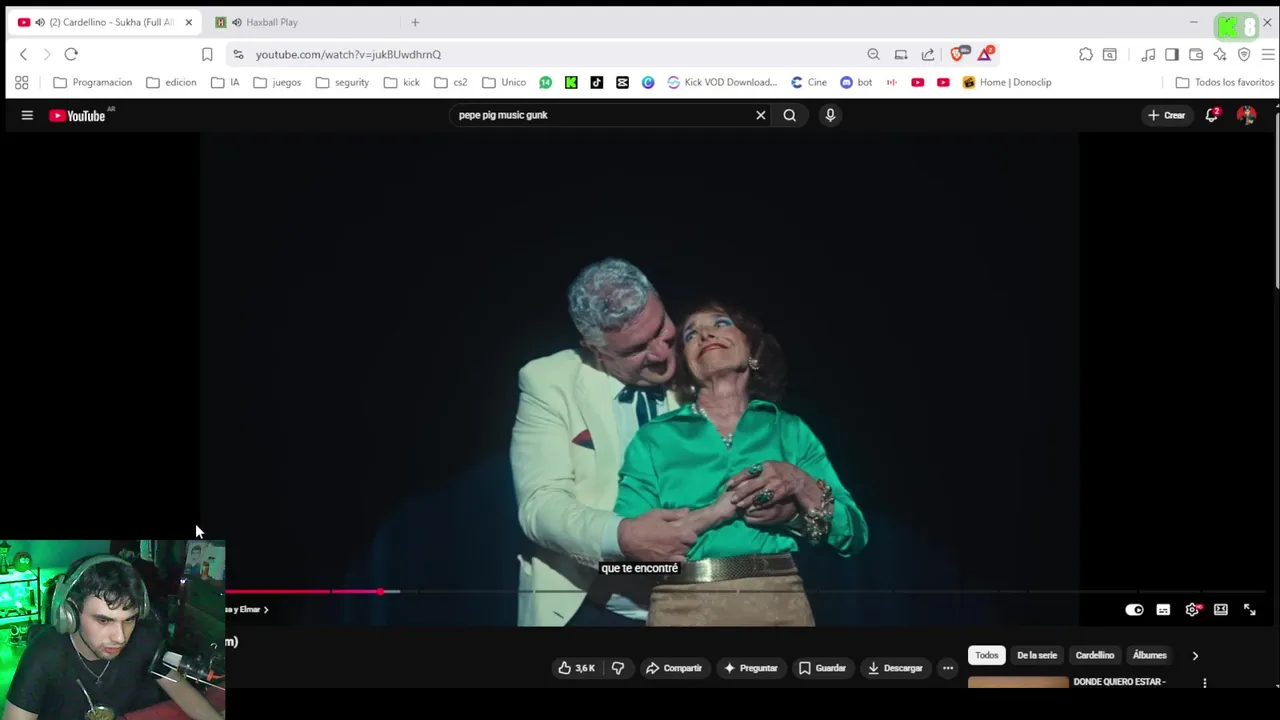This screenshot has height=720, width=1280.
Task: Open the apps grid in bookmarks bar
Action: pos(21,82)
